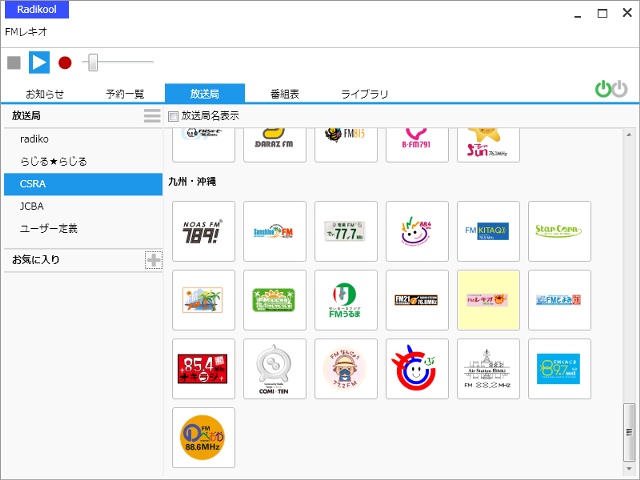Maximize the Radikool window
Viewport: 640px width, 480px height.
point(602,13)
